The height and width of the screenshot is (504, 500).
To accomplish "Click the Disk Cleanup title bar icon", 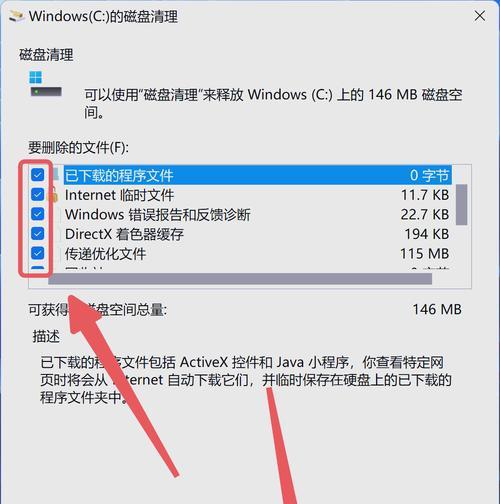I will (x=16, y=16).
